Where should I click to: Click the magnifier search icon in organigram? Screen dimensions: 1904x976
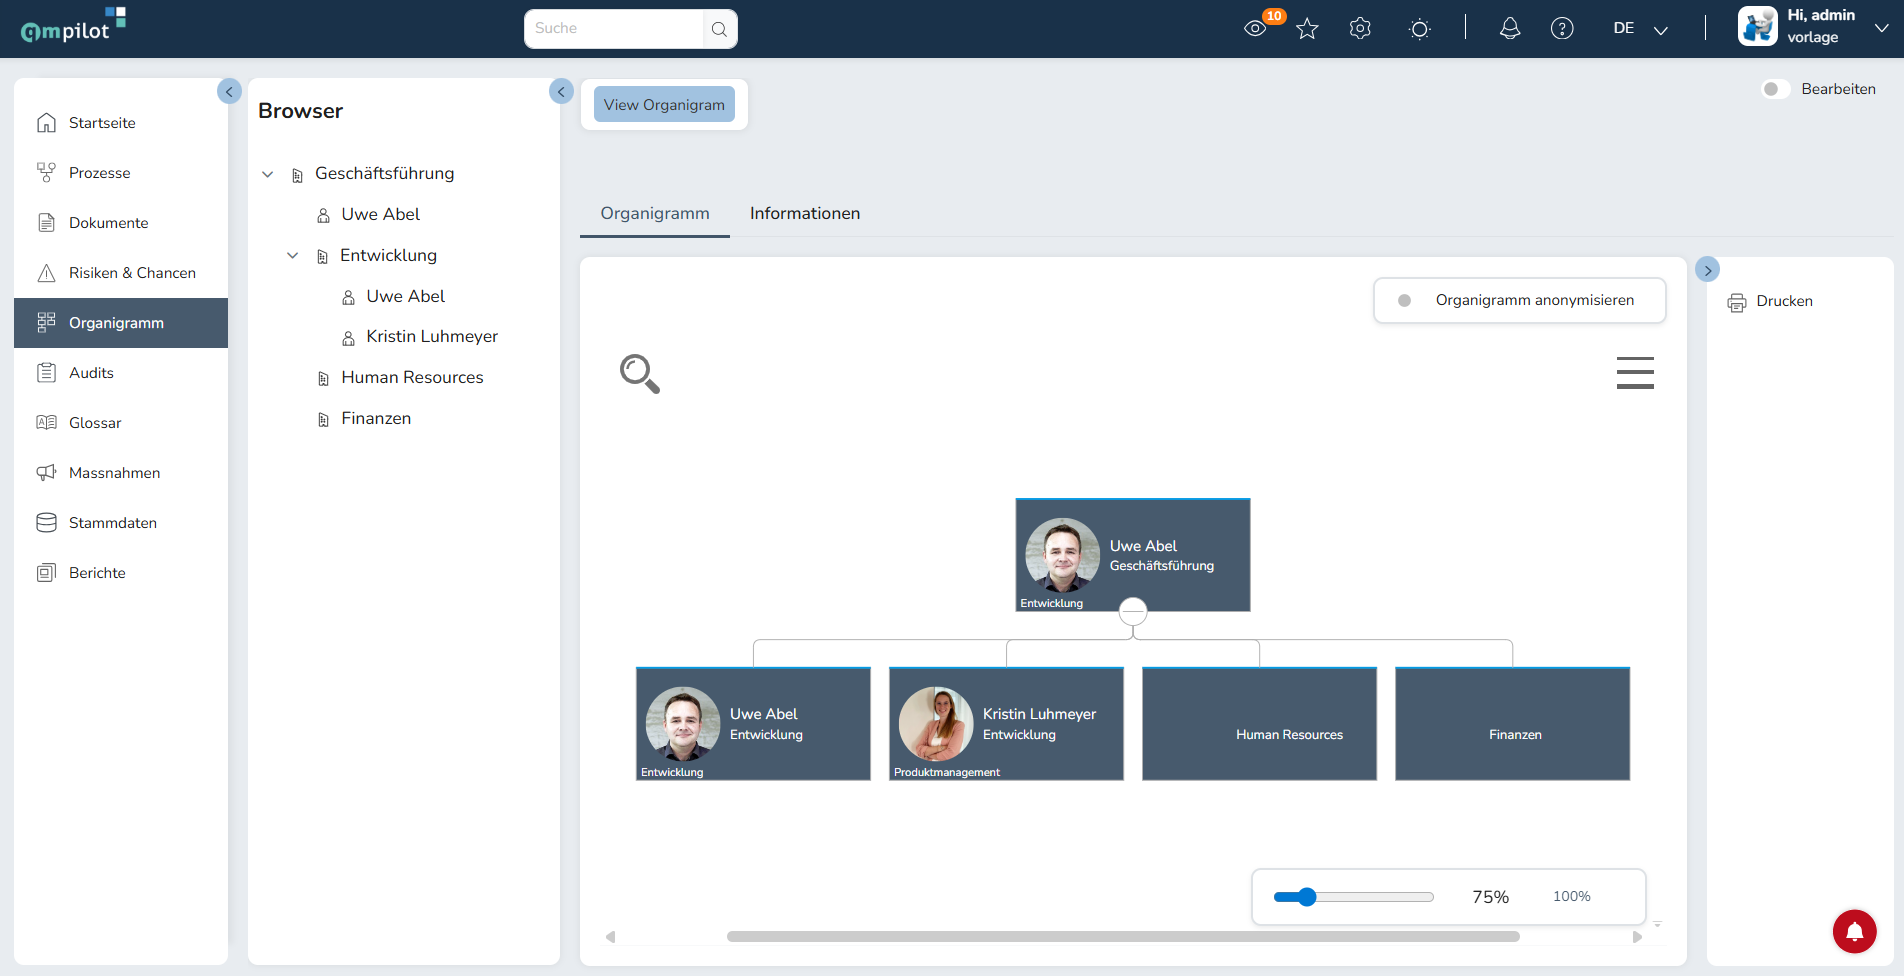640,374
